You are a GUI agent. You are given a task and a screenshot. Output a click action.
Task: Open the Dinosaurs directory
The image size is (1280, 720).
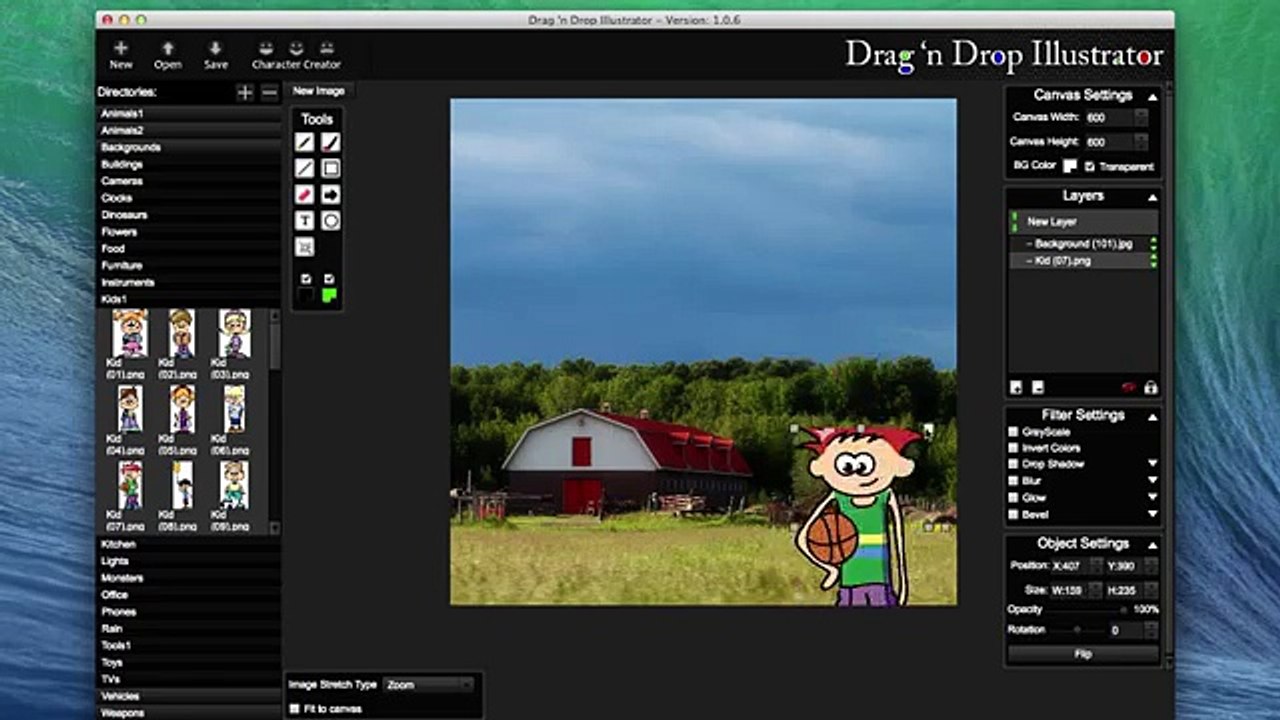click(x=188, y=215)
